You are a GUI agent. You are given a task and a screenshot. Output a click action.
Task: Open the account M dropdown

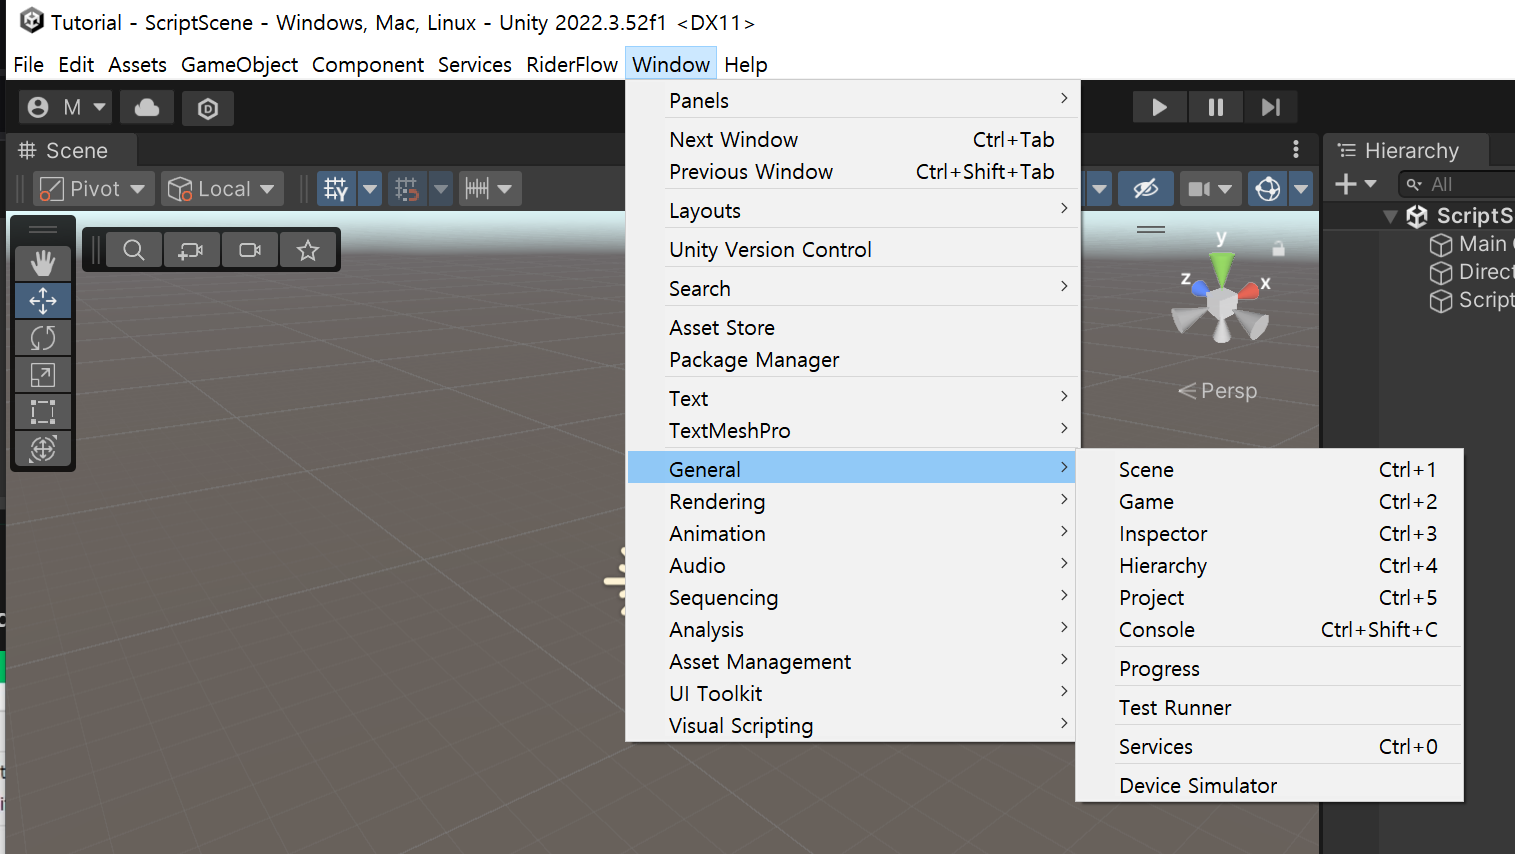66,108
